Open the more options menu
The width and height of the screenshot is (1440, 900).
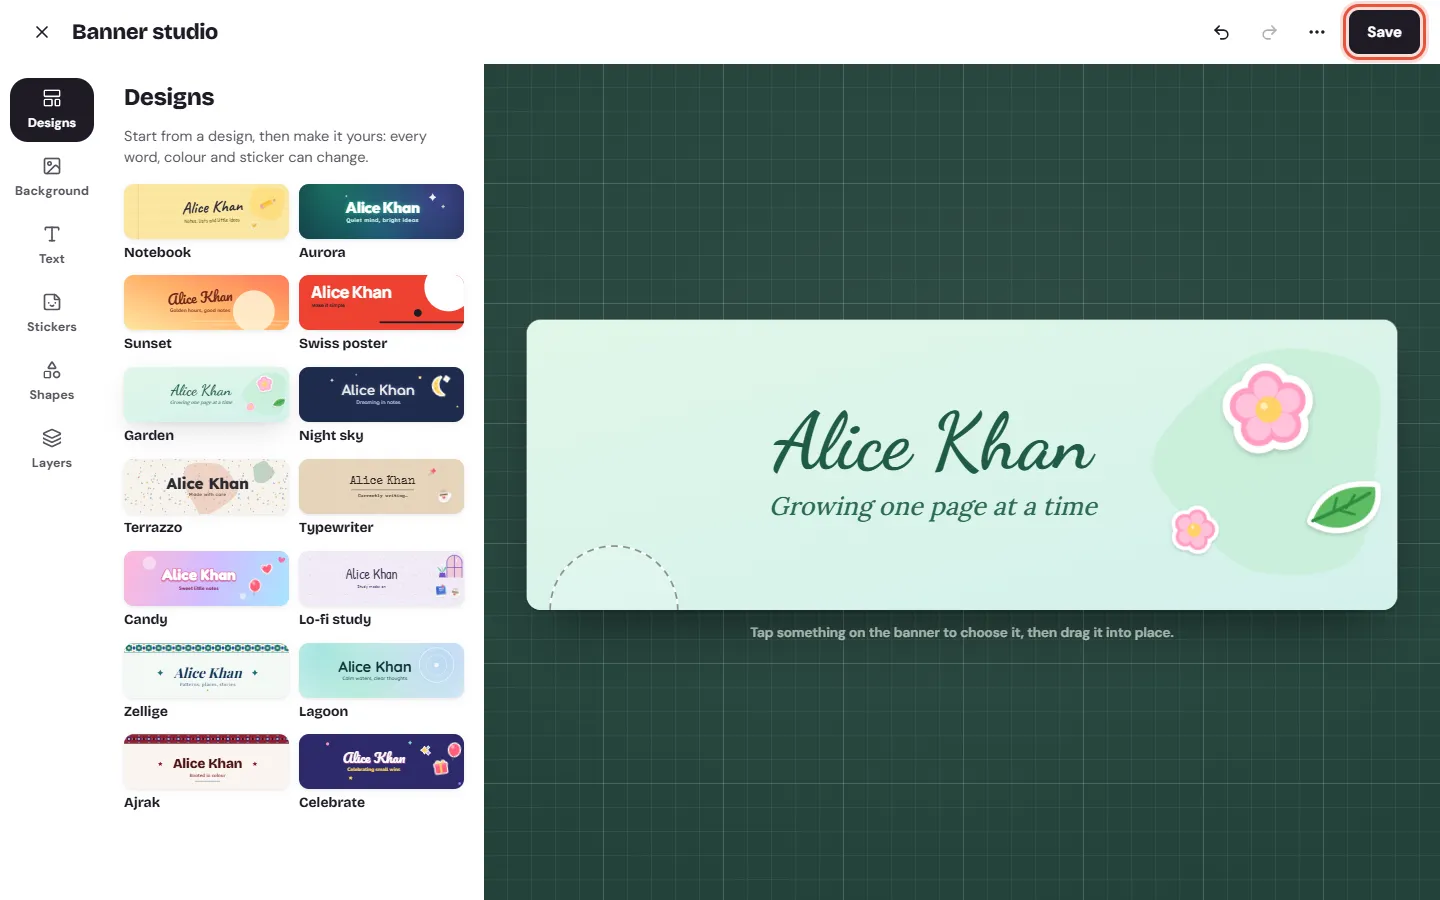1317,32
